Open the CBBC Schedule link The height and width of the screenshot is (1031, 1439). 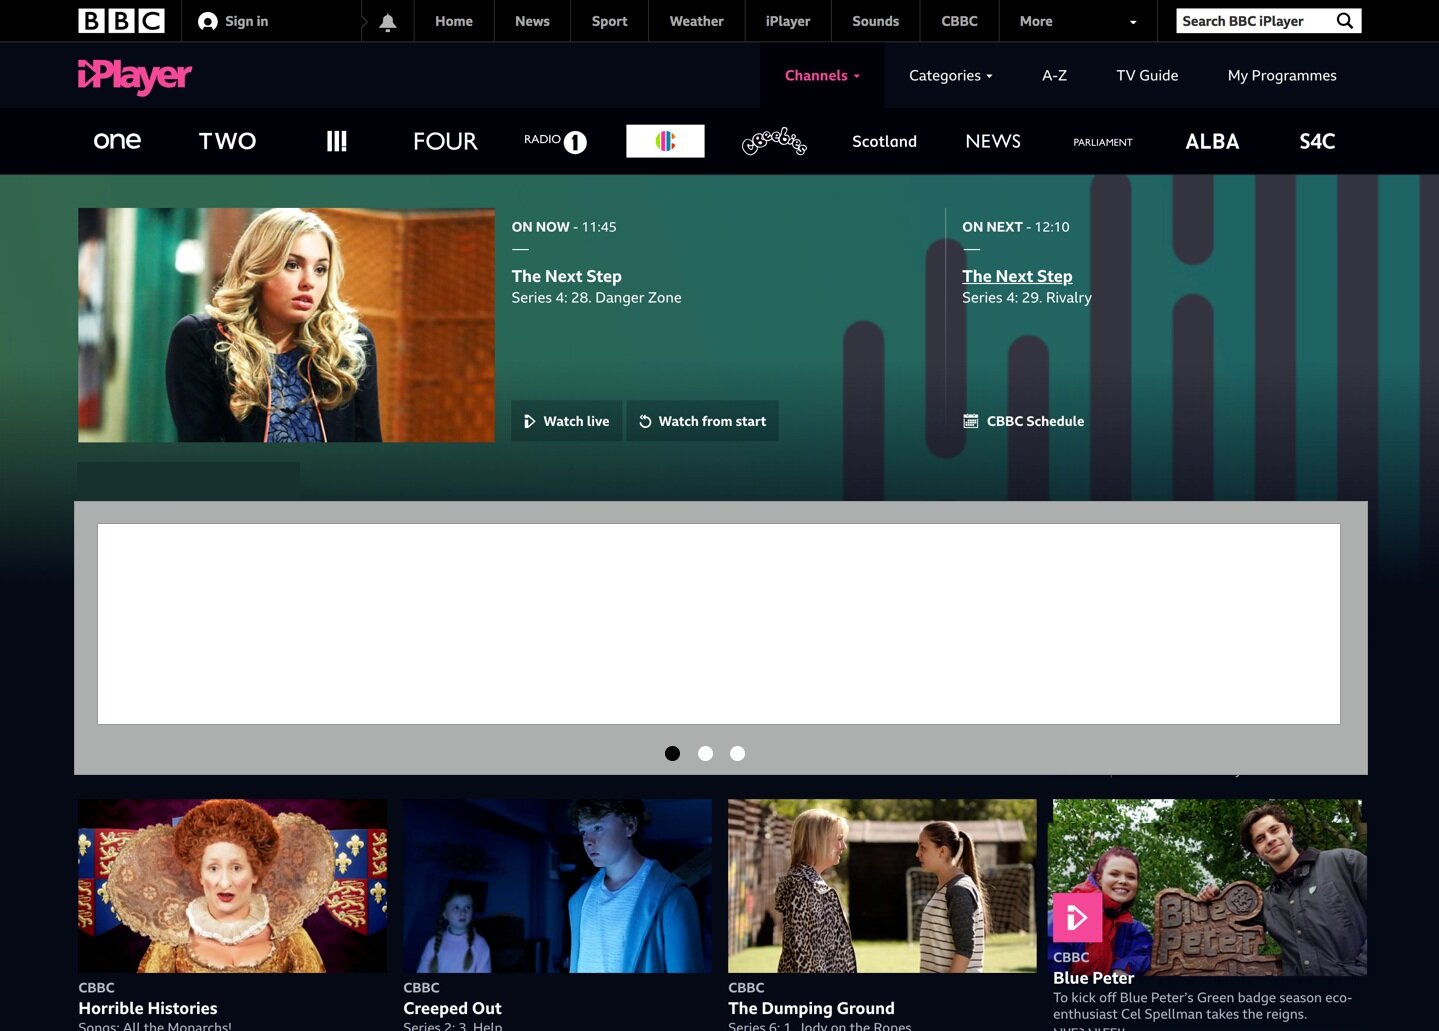click(x=1023, y=421)
